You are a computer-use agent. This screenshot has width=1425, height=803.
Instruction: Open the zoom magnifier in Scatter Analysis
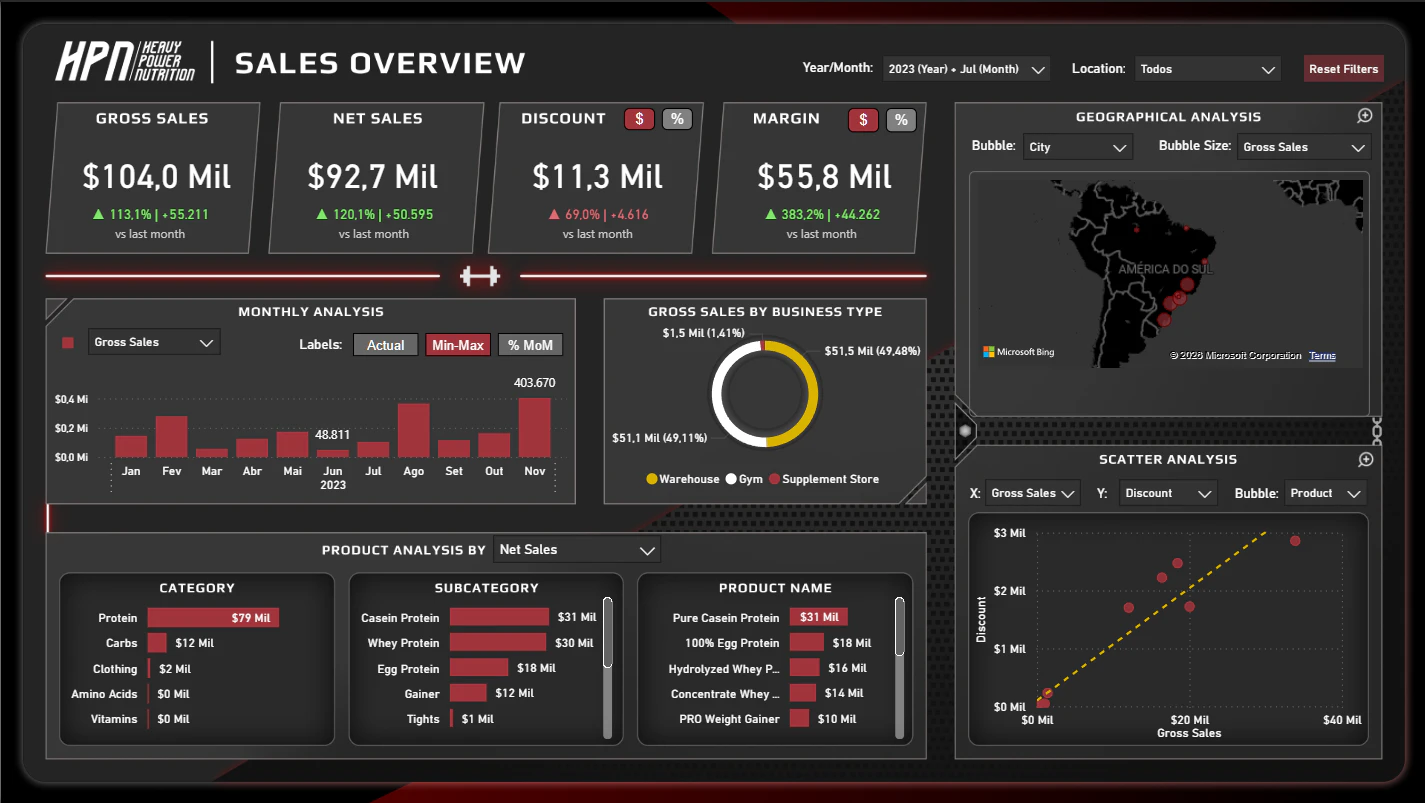point(1365,459)
